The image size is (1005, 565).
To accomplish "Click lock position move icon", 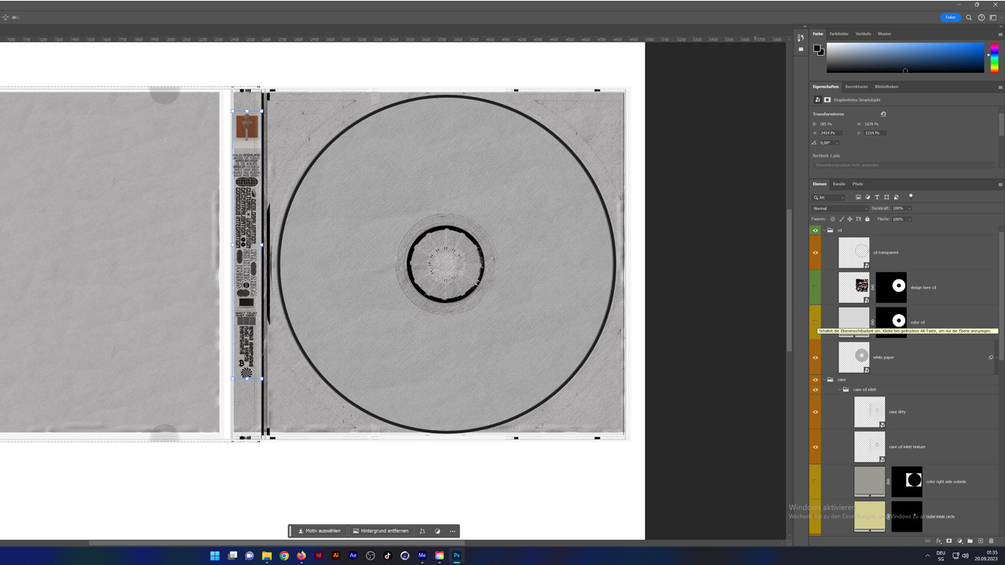I will tap(850, 219).
